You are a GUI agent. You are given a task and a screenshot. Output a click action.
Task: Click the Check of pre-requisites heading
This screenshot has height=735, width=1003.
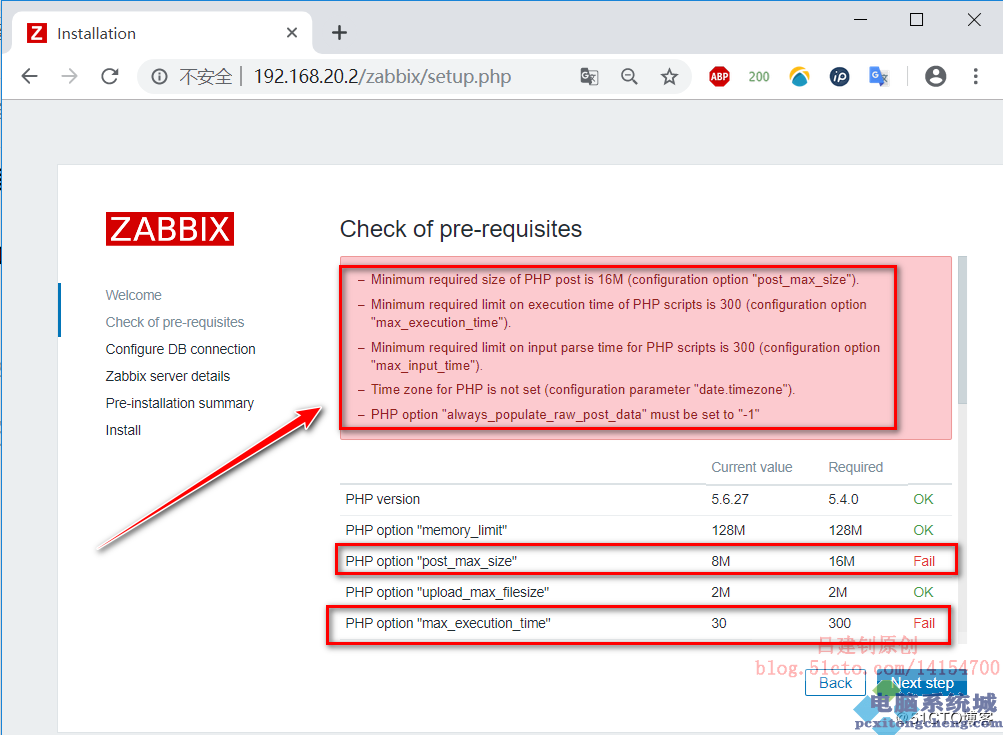coord(461,229)
